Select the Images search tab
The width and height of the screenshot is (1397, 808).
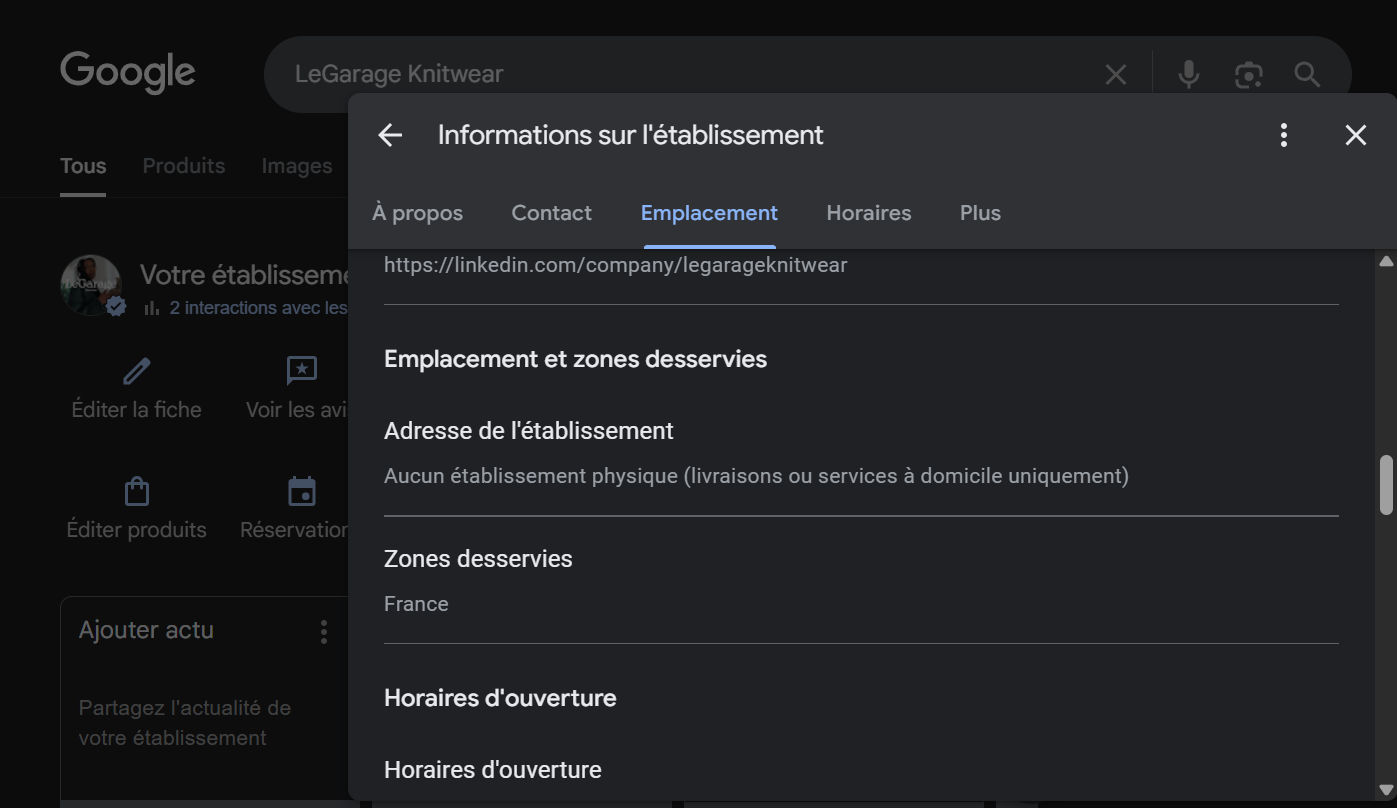[x=296, y=166]
